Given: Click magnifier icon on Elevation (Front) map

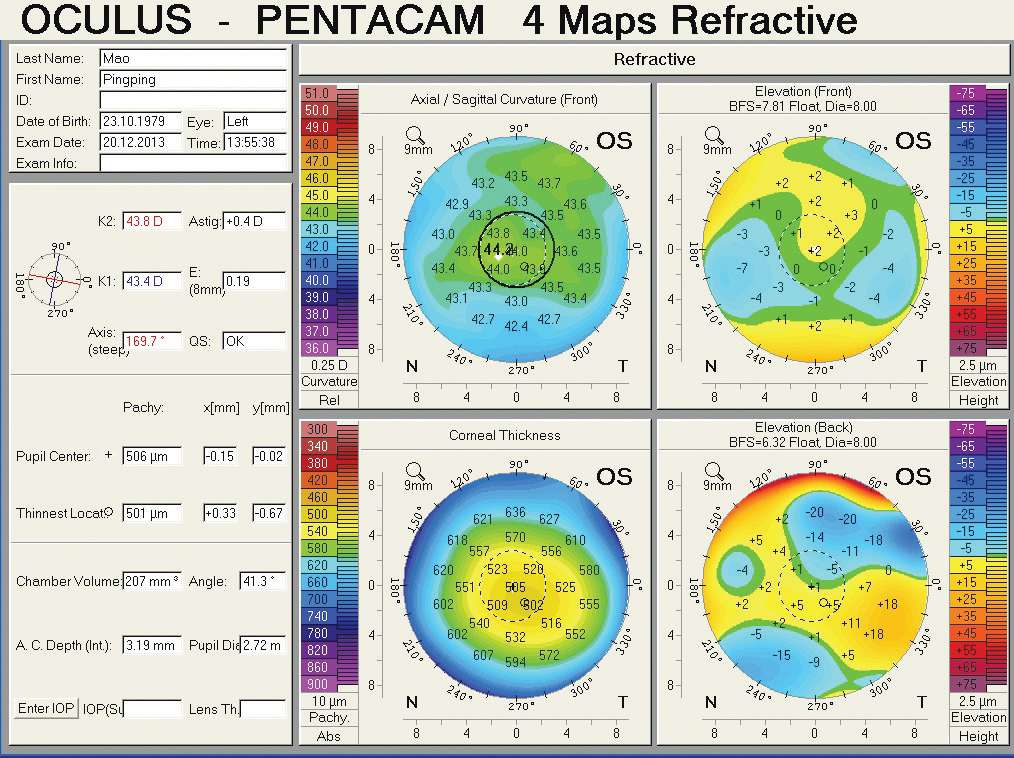Looking at the screenshot, I should 713,134.
